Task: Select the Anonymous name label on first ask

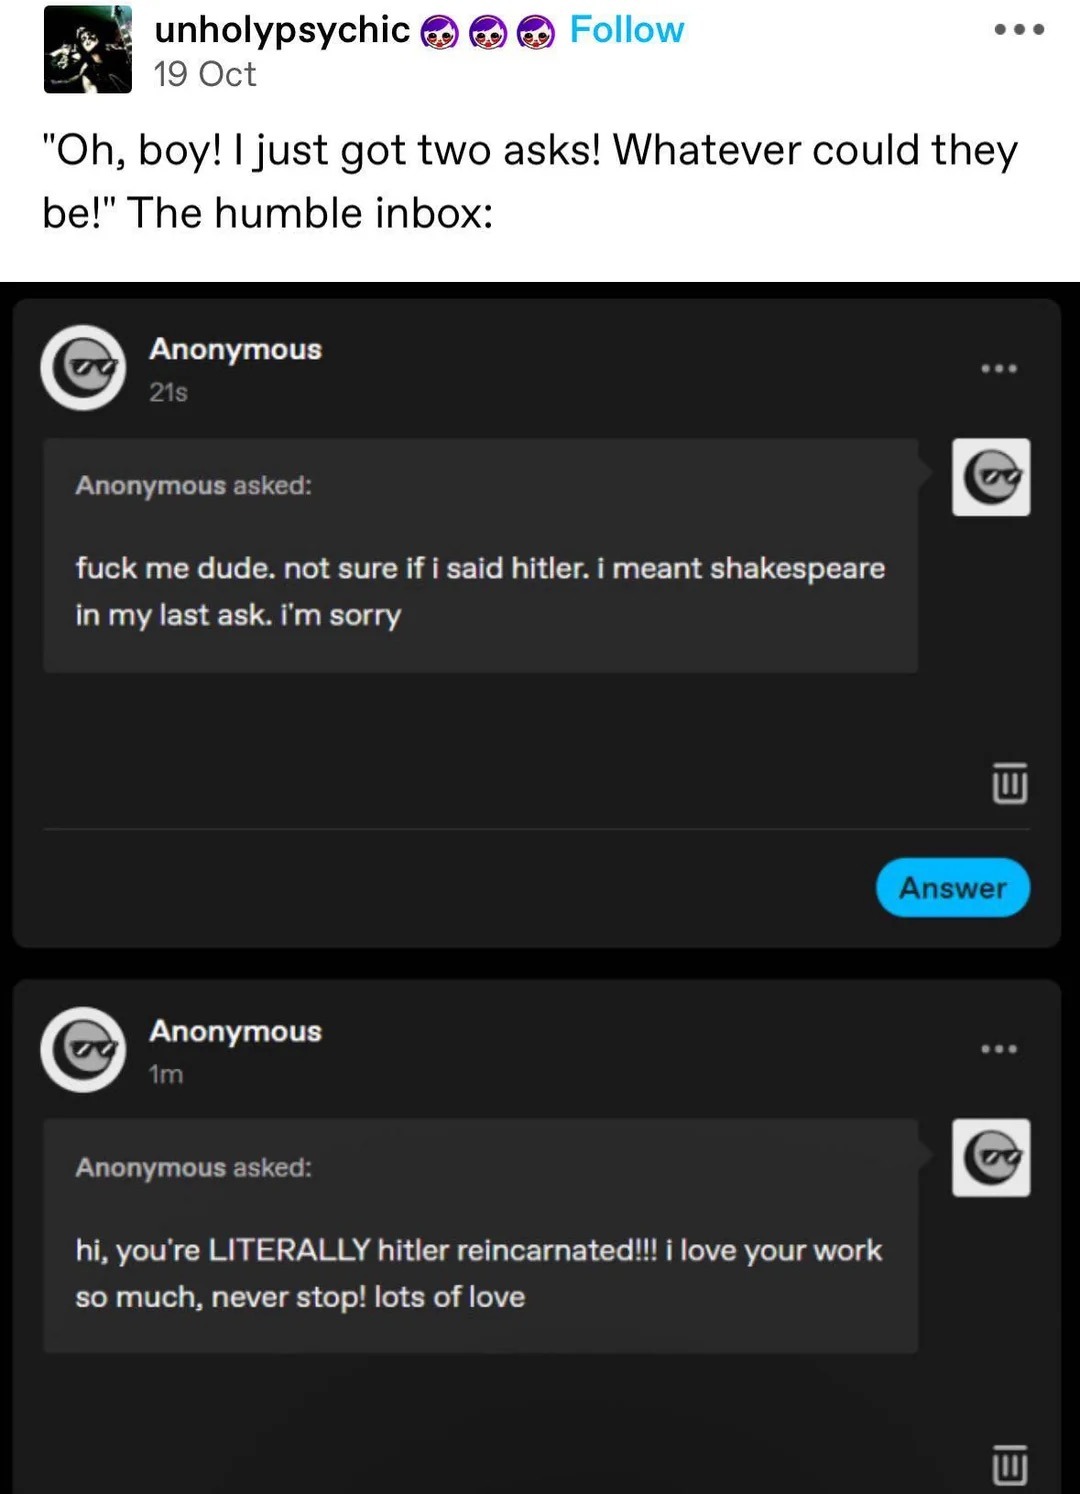Action: coord(236,349)
